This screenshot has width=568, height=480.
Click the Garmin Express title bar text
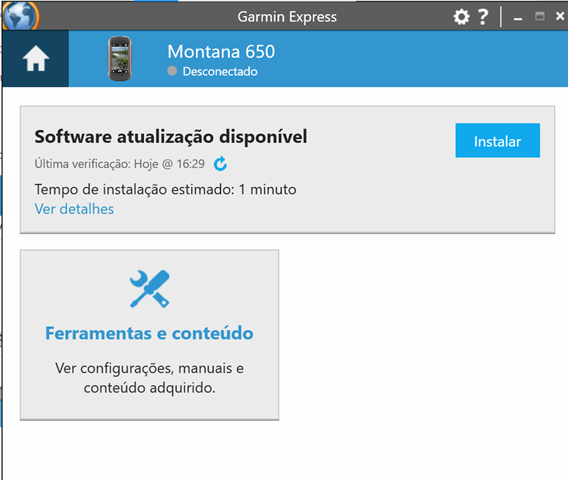pos(287,17)
